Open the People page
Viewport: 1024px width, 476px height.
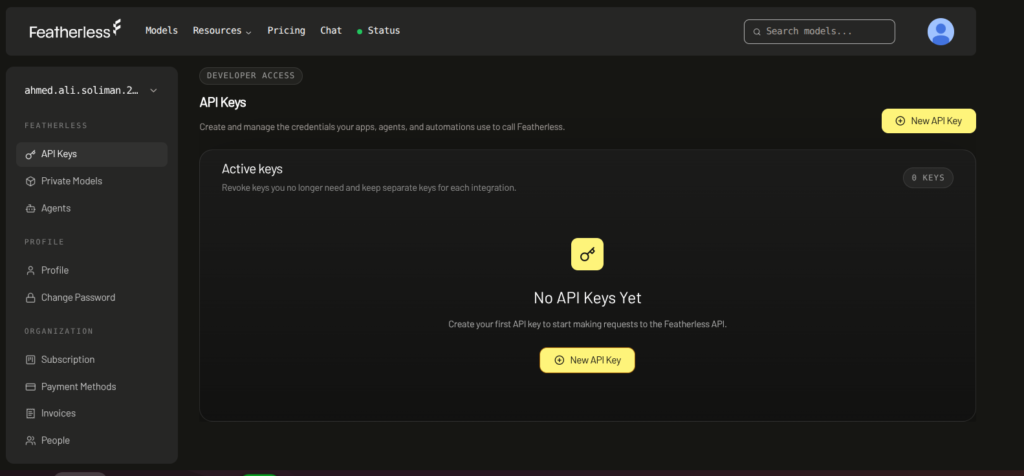[92, 441]
